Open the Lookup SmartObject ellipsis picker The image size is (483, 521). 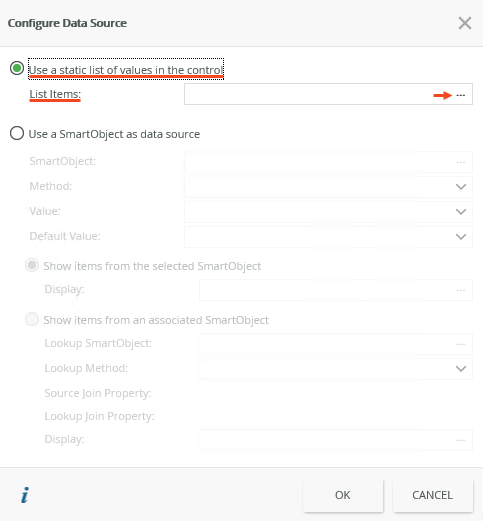click(x=461, y=344)
